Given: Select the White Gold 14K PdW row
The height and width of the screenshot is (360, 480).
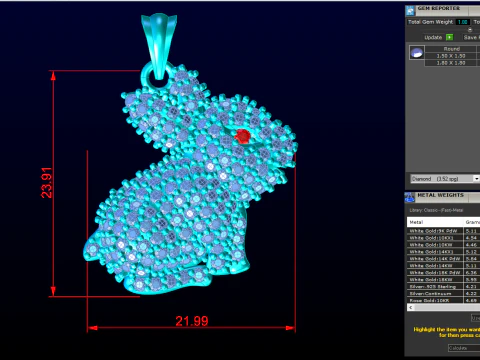Looking at the screenshot, I should pyautogui.click(x=443, y=259).
